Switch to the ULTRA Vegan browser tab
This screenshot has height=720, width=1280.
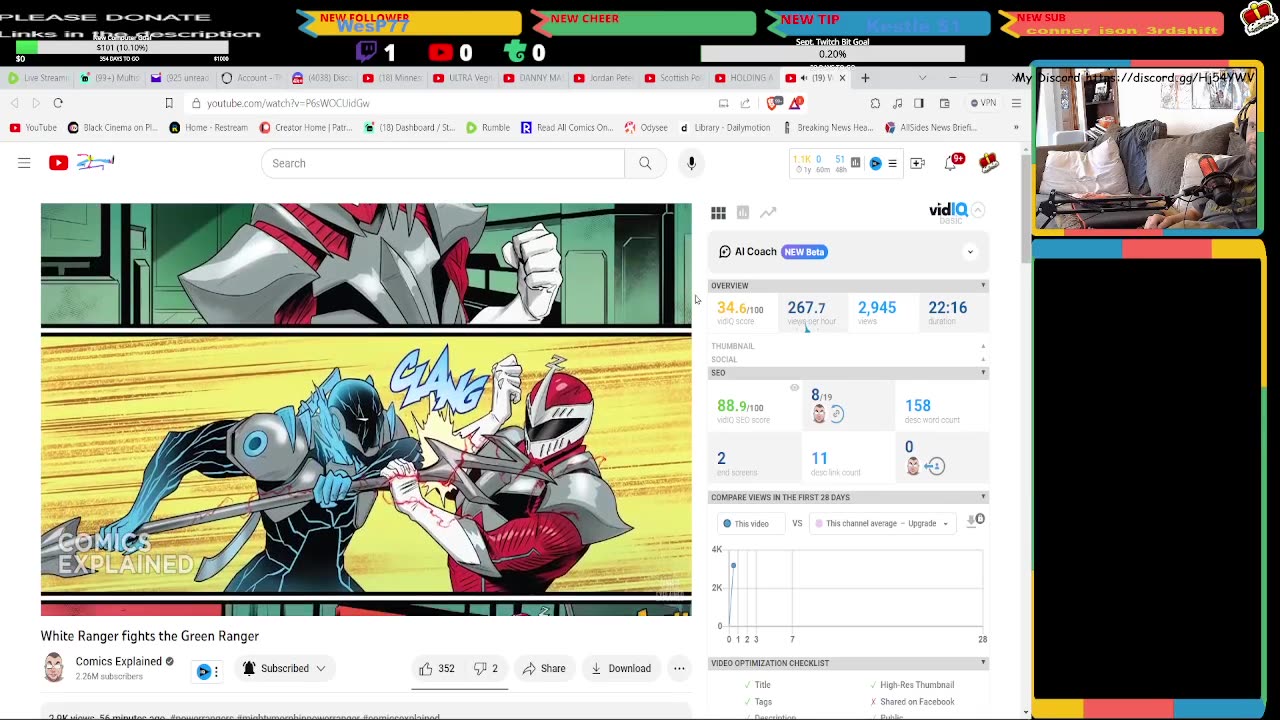(463, 78)
